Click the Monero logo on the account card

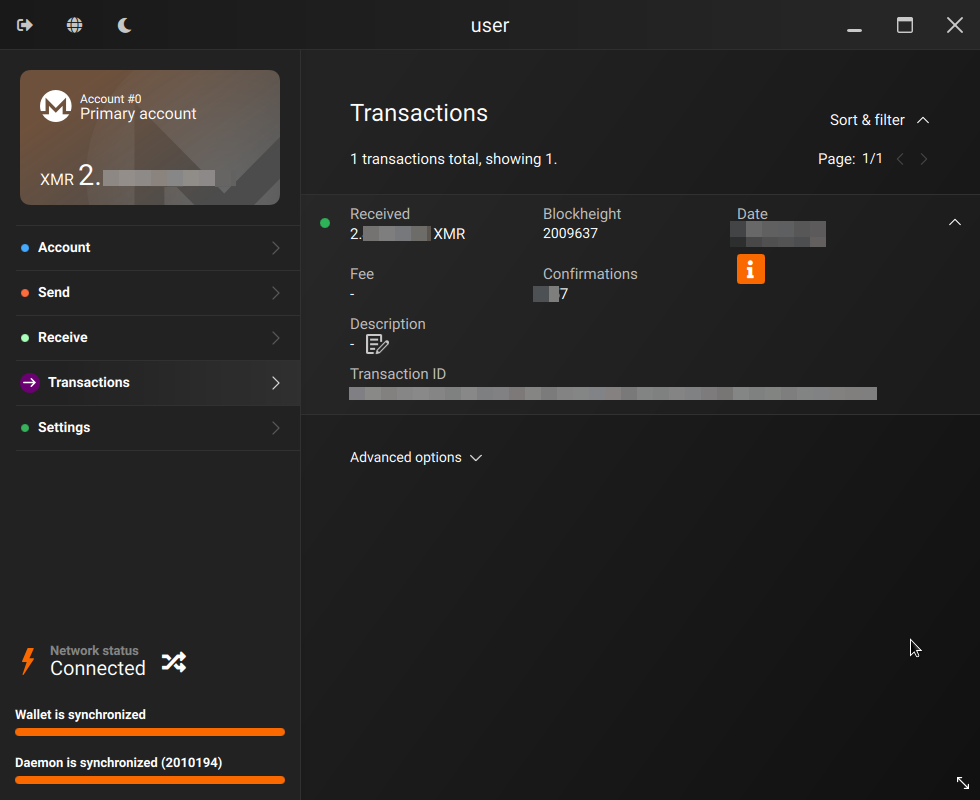55,106
